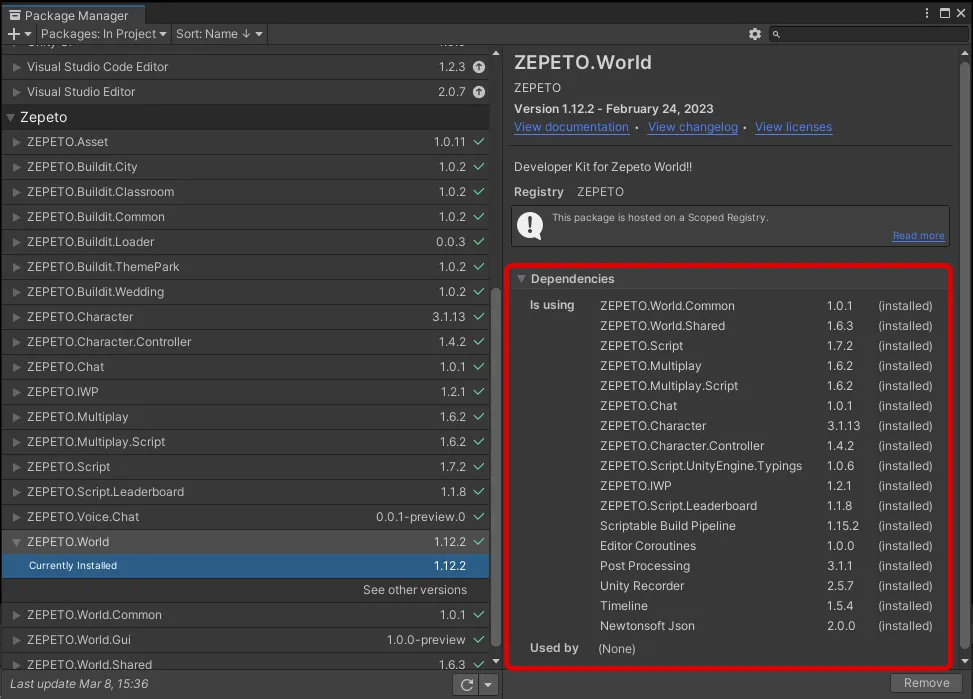973x699 pixels.
Task: Open the advanced settings gear icon
Action: [x=756, y=33]
